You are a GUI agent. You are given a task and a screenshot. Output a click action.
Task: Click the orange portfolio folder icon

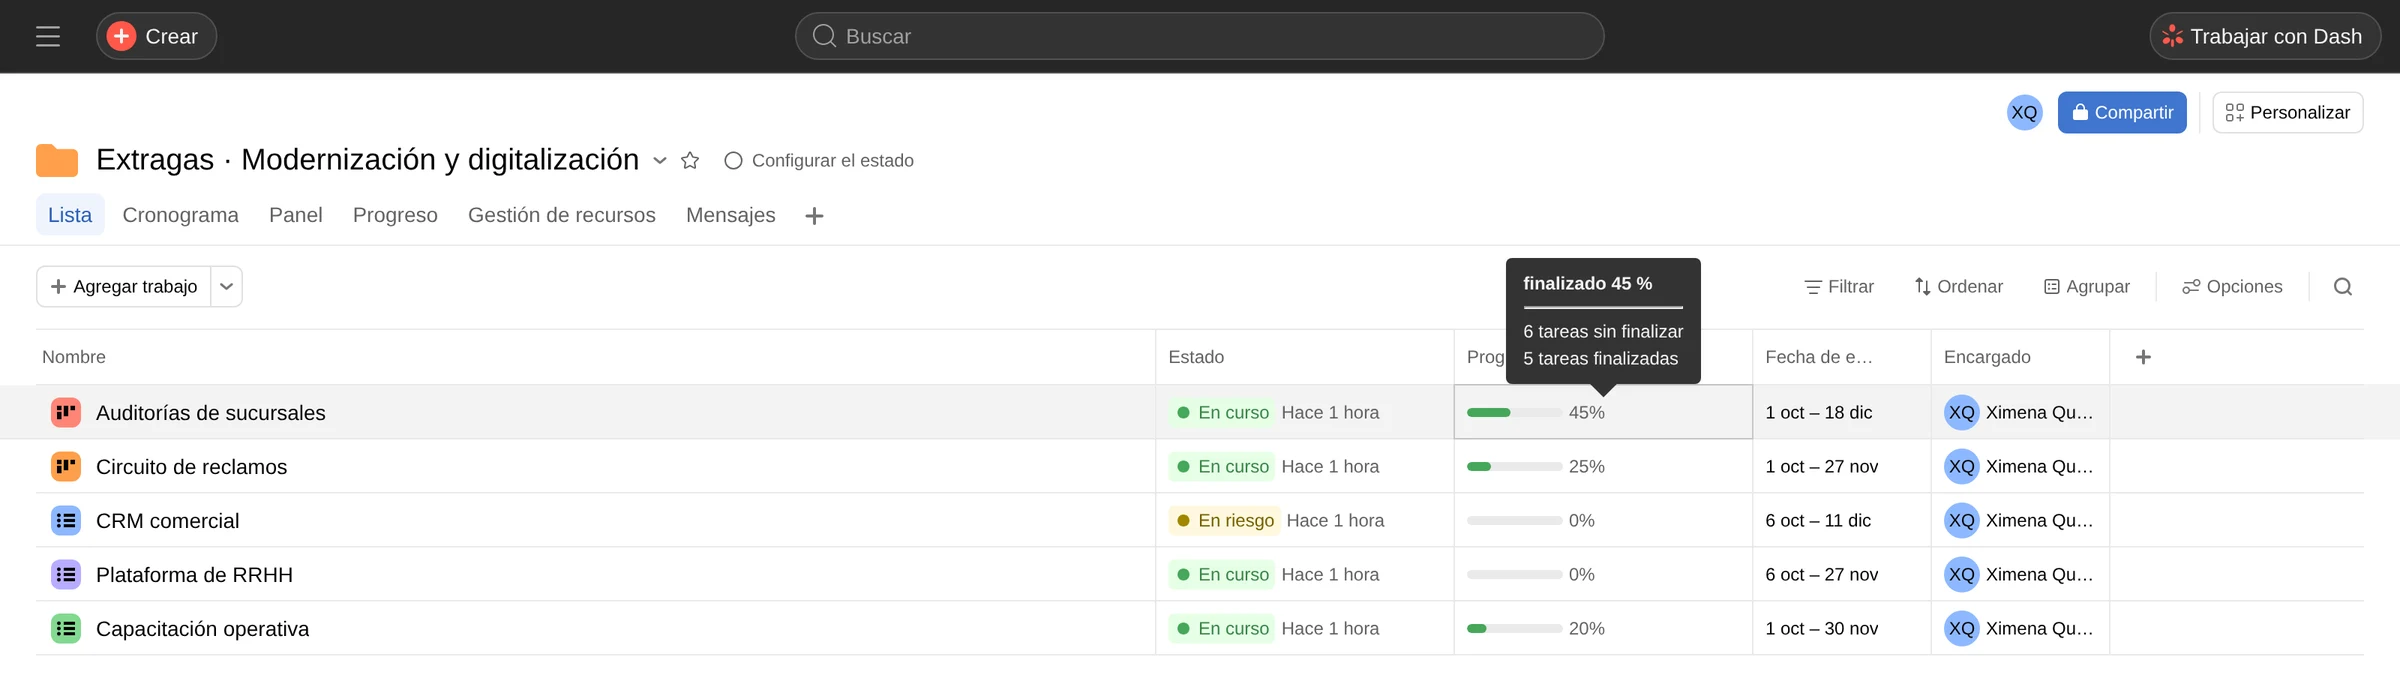(x=57, y=160)
